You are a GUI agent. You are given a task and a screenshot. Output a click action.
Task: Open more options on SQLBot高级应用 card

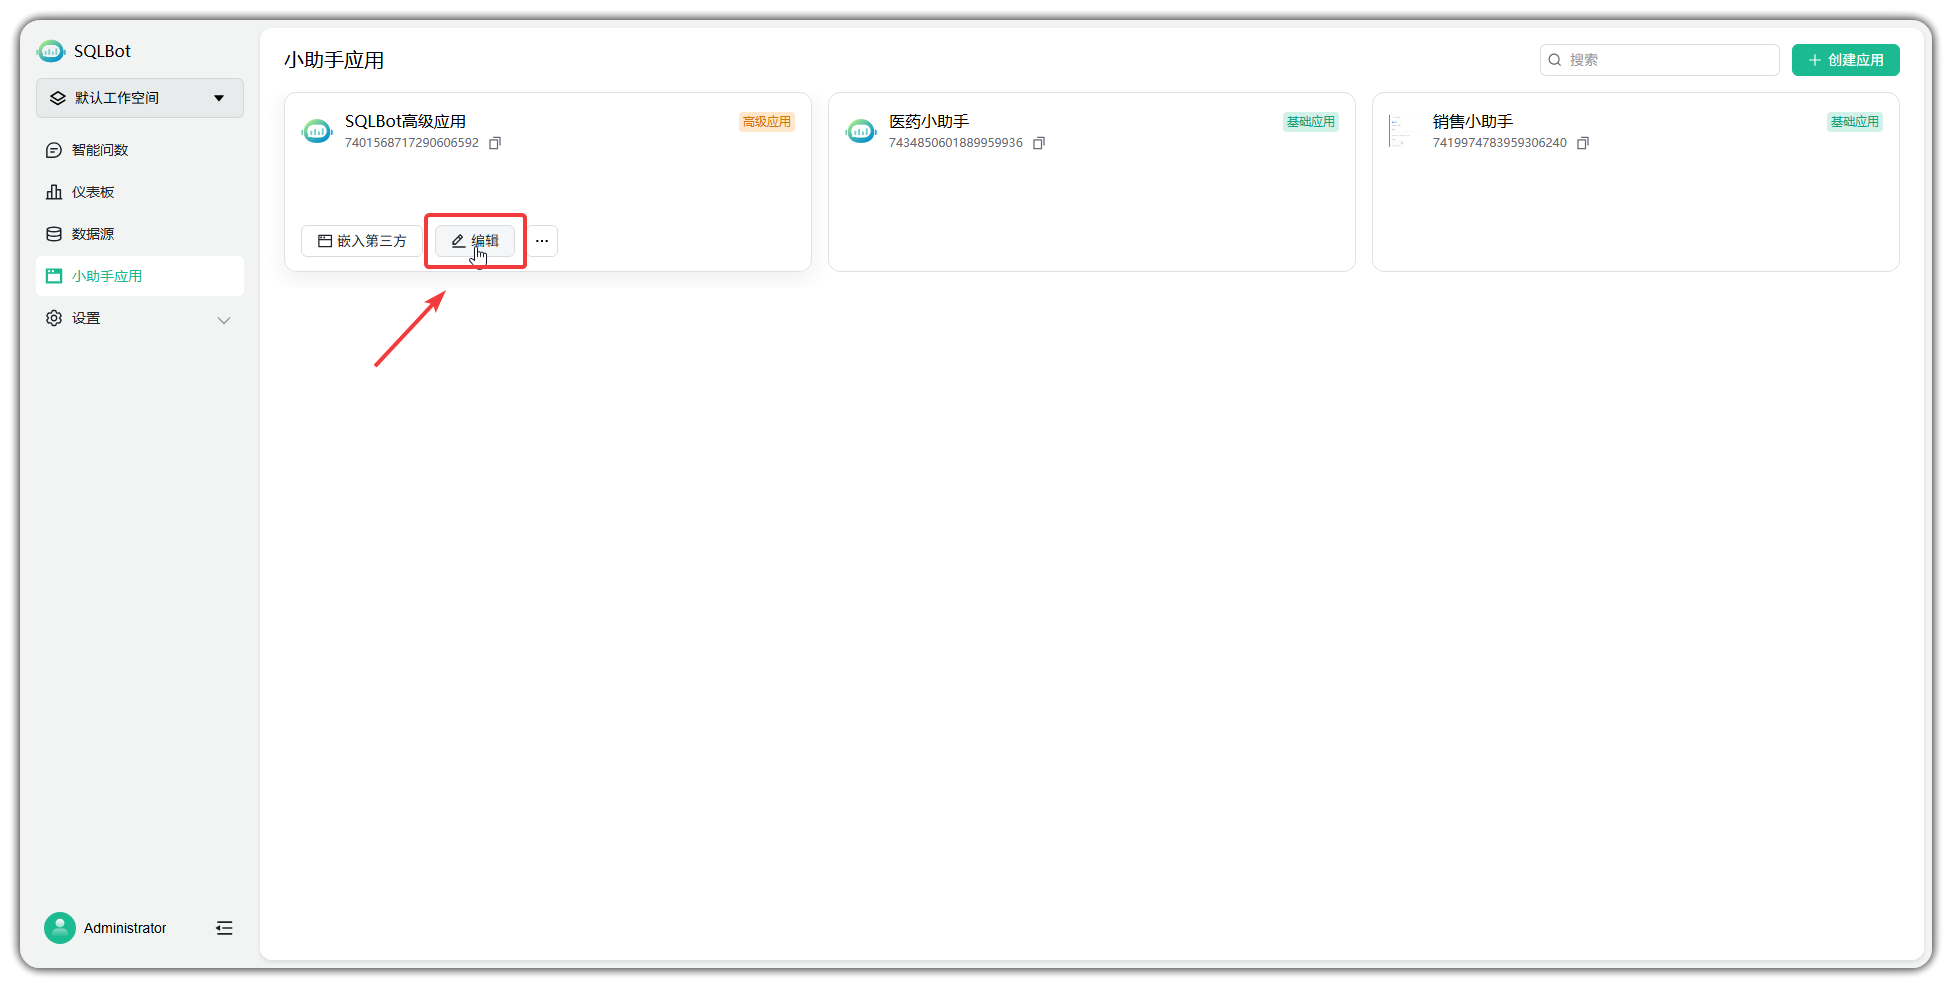click(x=542, y=241)
